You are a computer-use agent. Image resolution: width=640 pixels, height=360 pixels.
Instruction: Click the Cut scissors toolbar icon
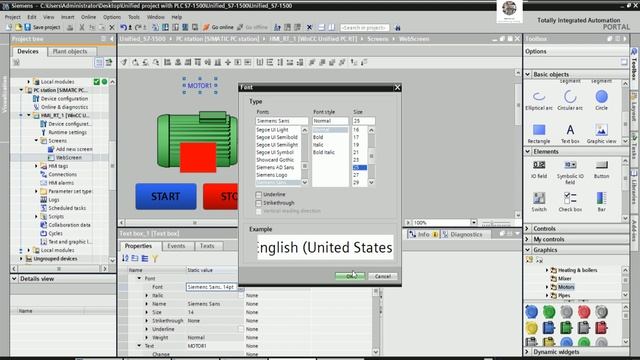82,27
